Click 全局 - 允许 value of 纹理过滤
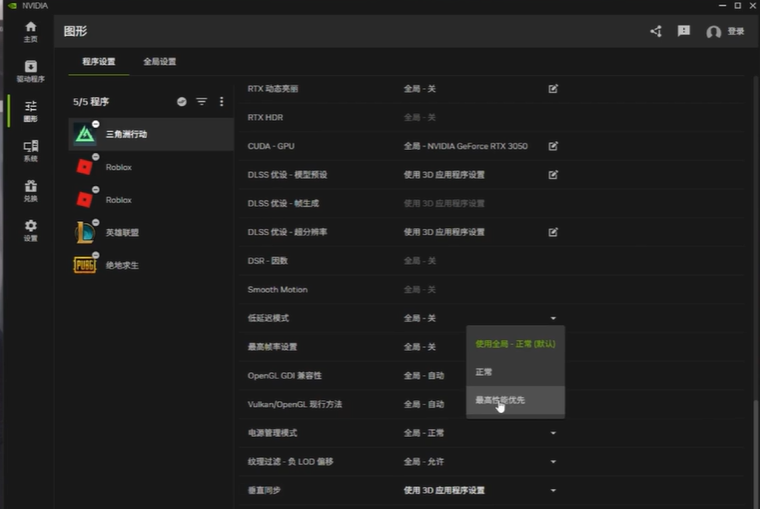 (424, 461)
